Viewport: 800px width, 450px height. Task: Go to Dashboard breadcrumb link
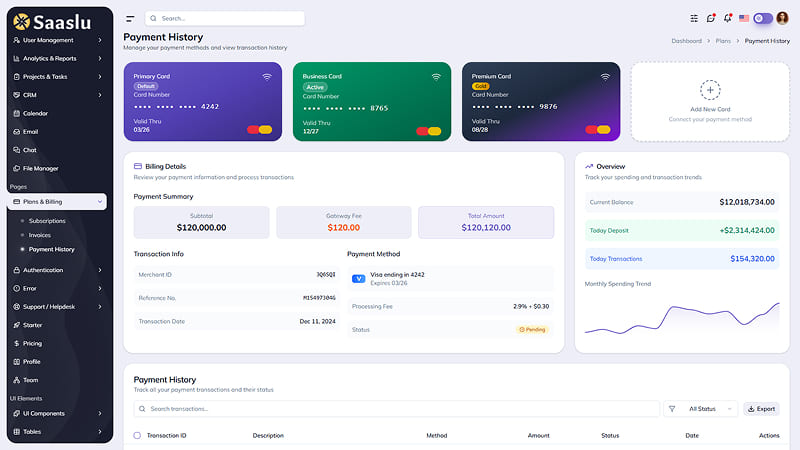686,41
